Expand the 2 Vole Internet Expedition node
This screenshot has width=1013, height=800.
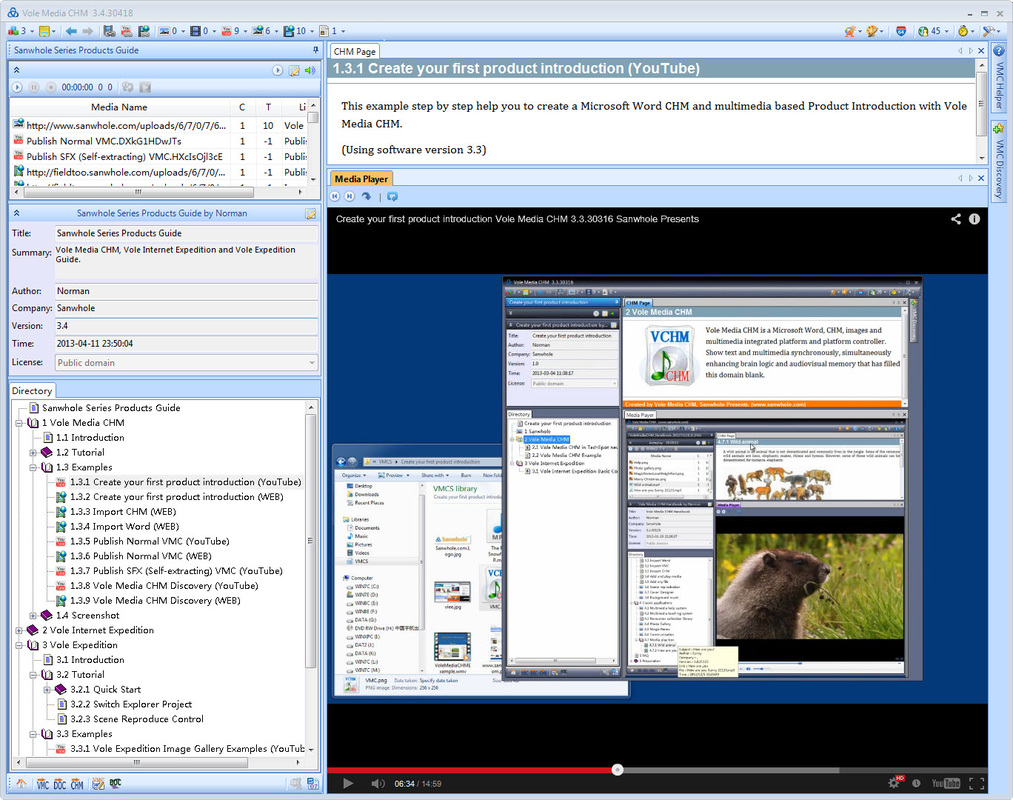point(19,630)
